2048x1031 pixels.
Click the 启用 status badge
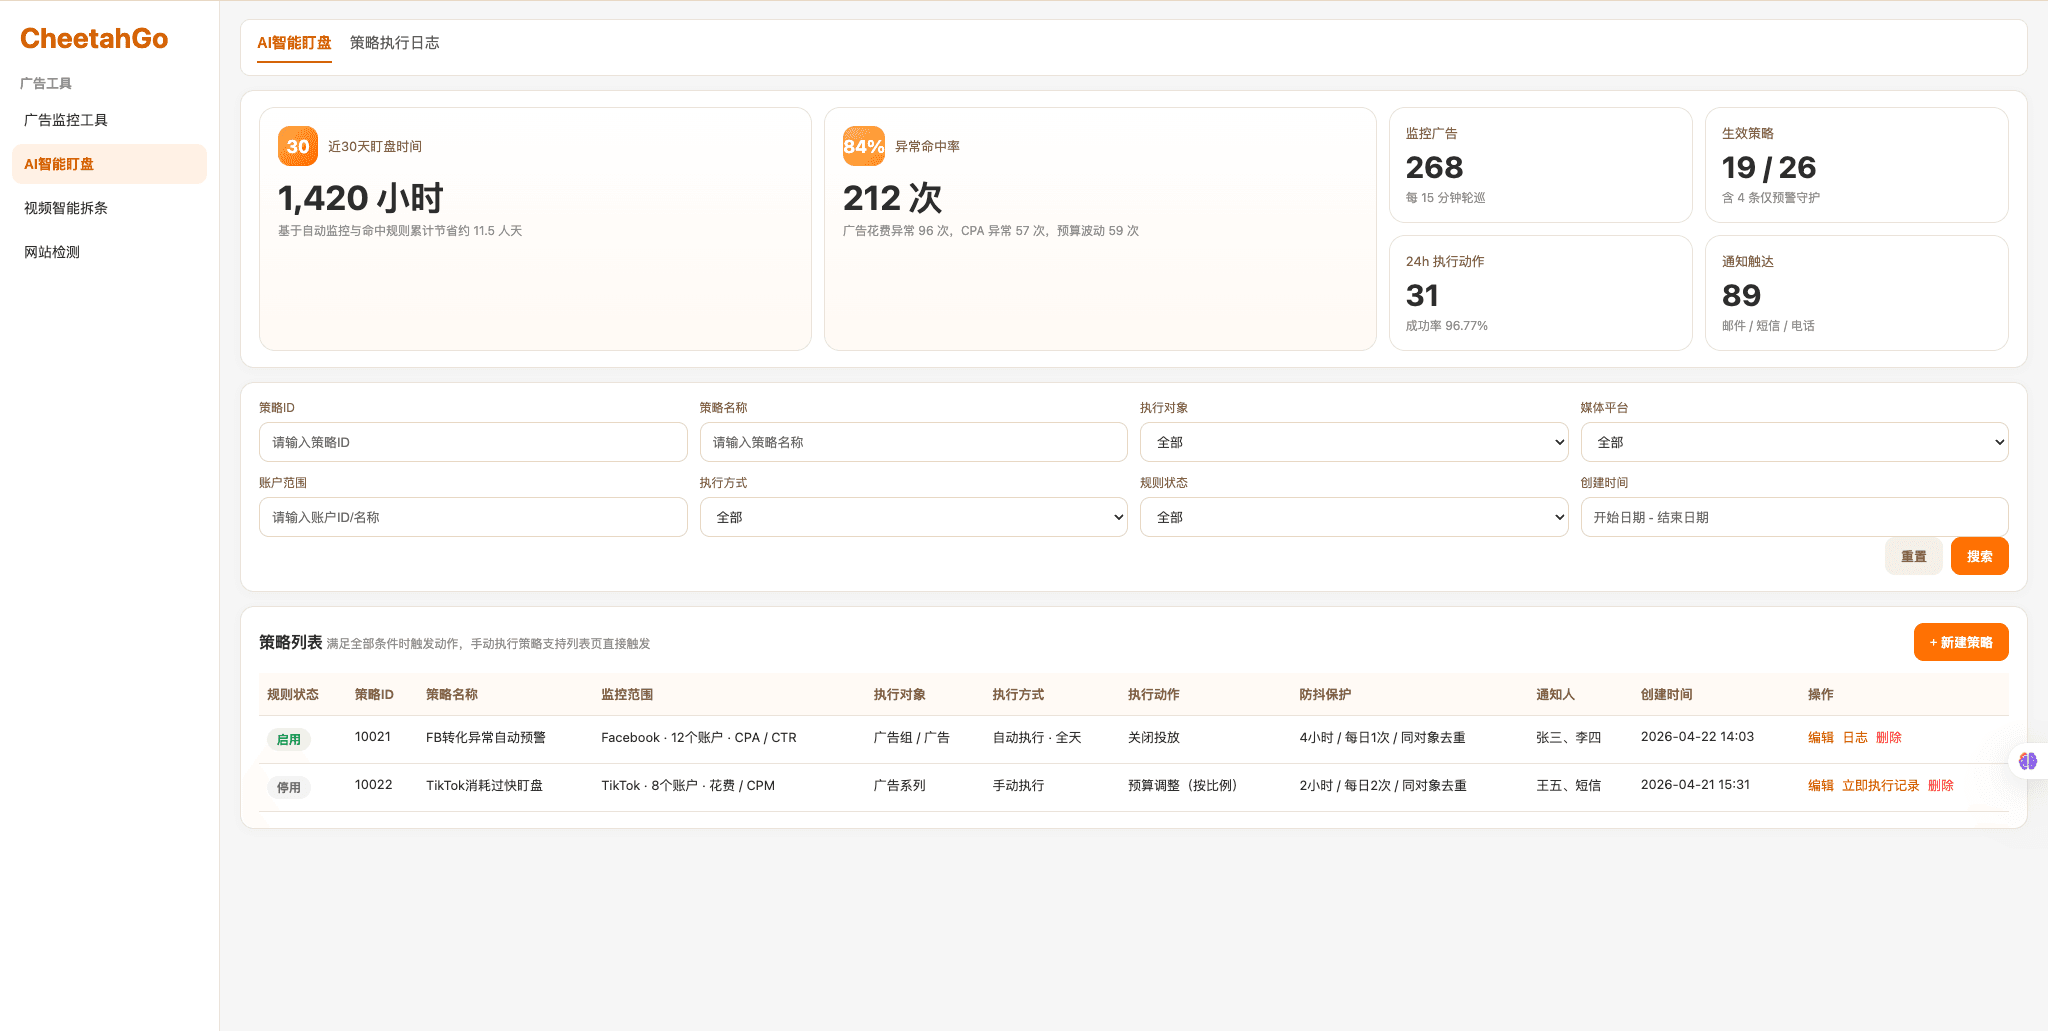(x=289, y=740)
